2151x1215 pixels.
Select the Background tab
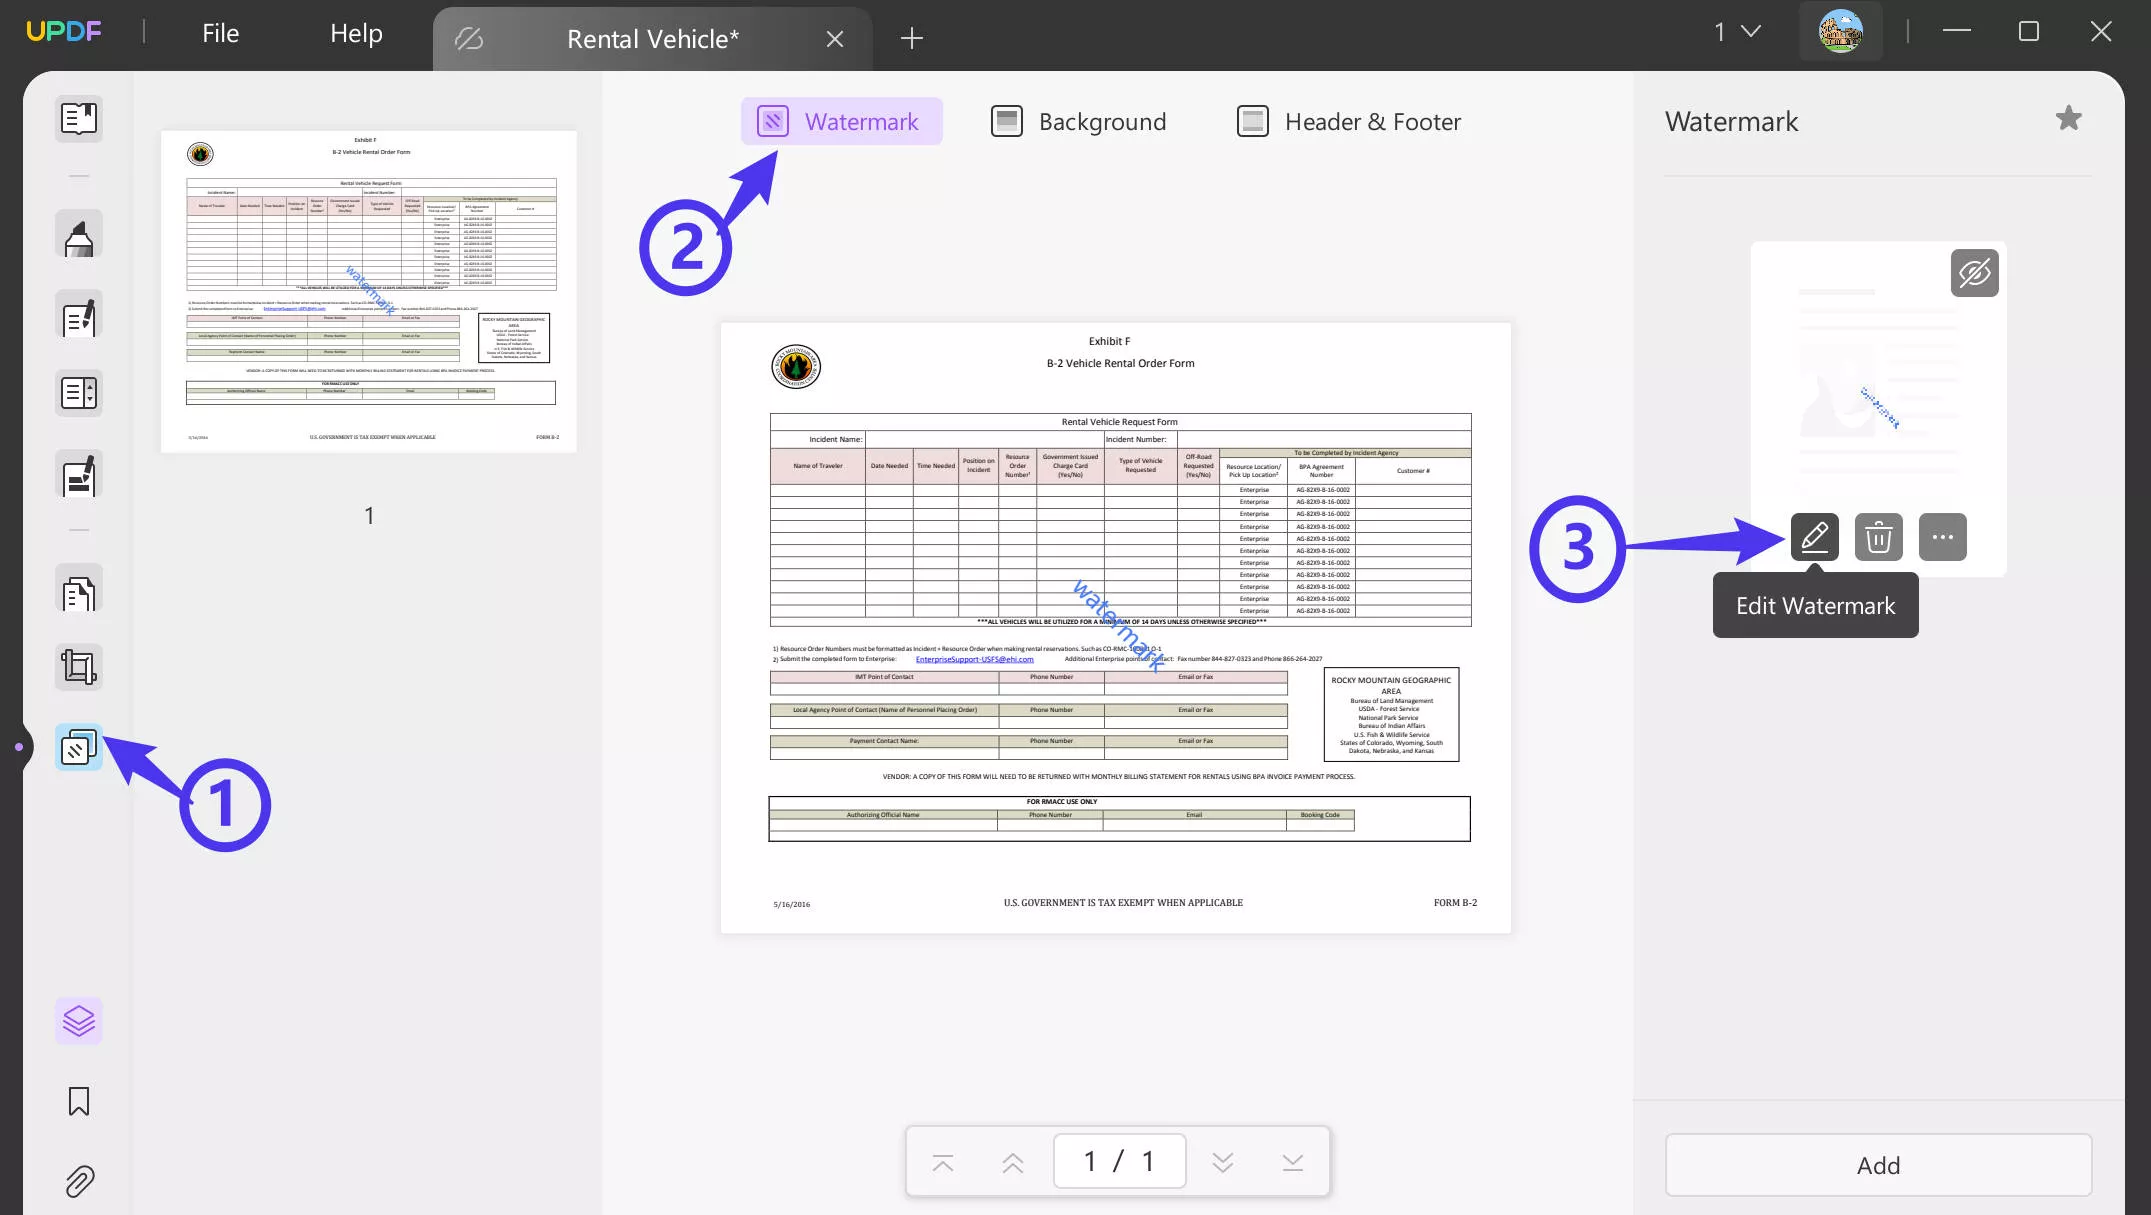(1078, 121)
